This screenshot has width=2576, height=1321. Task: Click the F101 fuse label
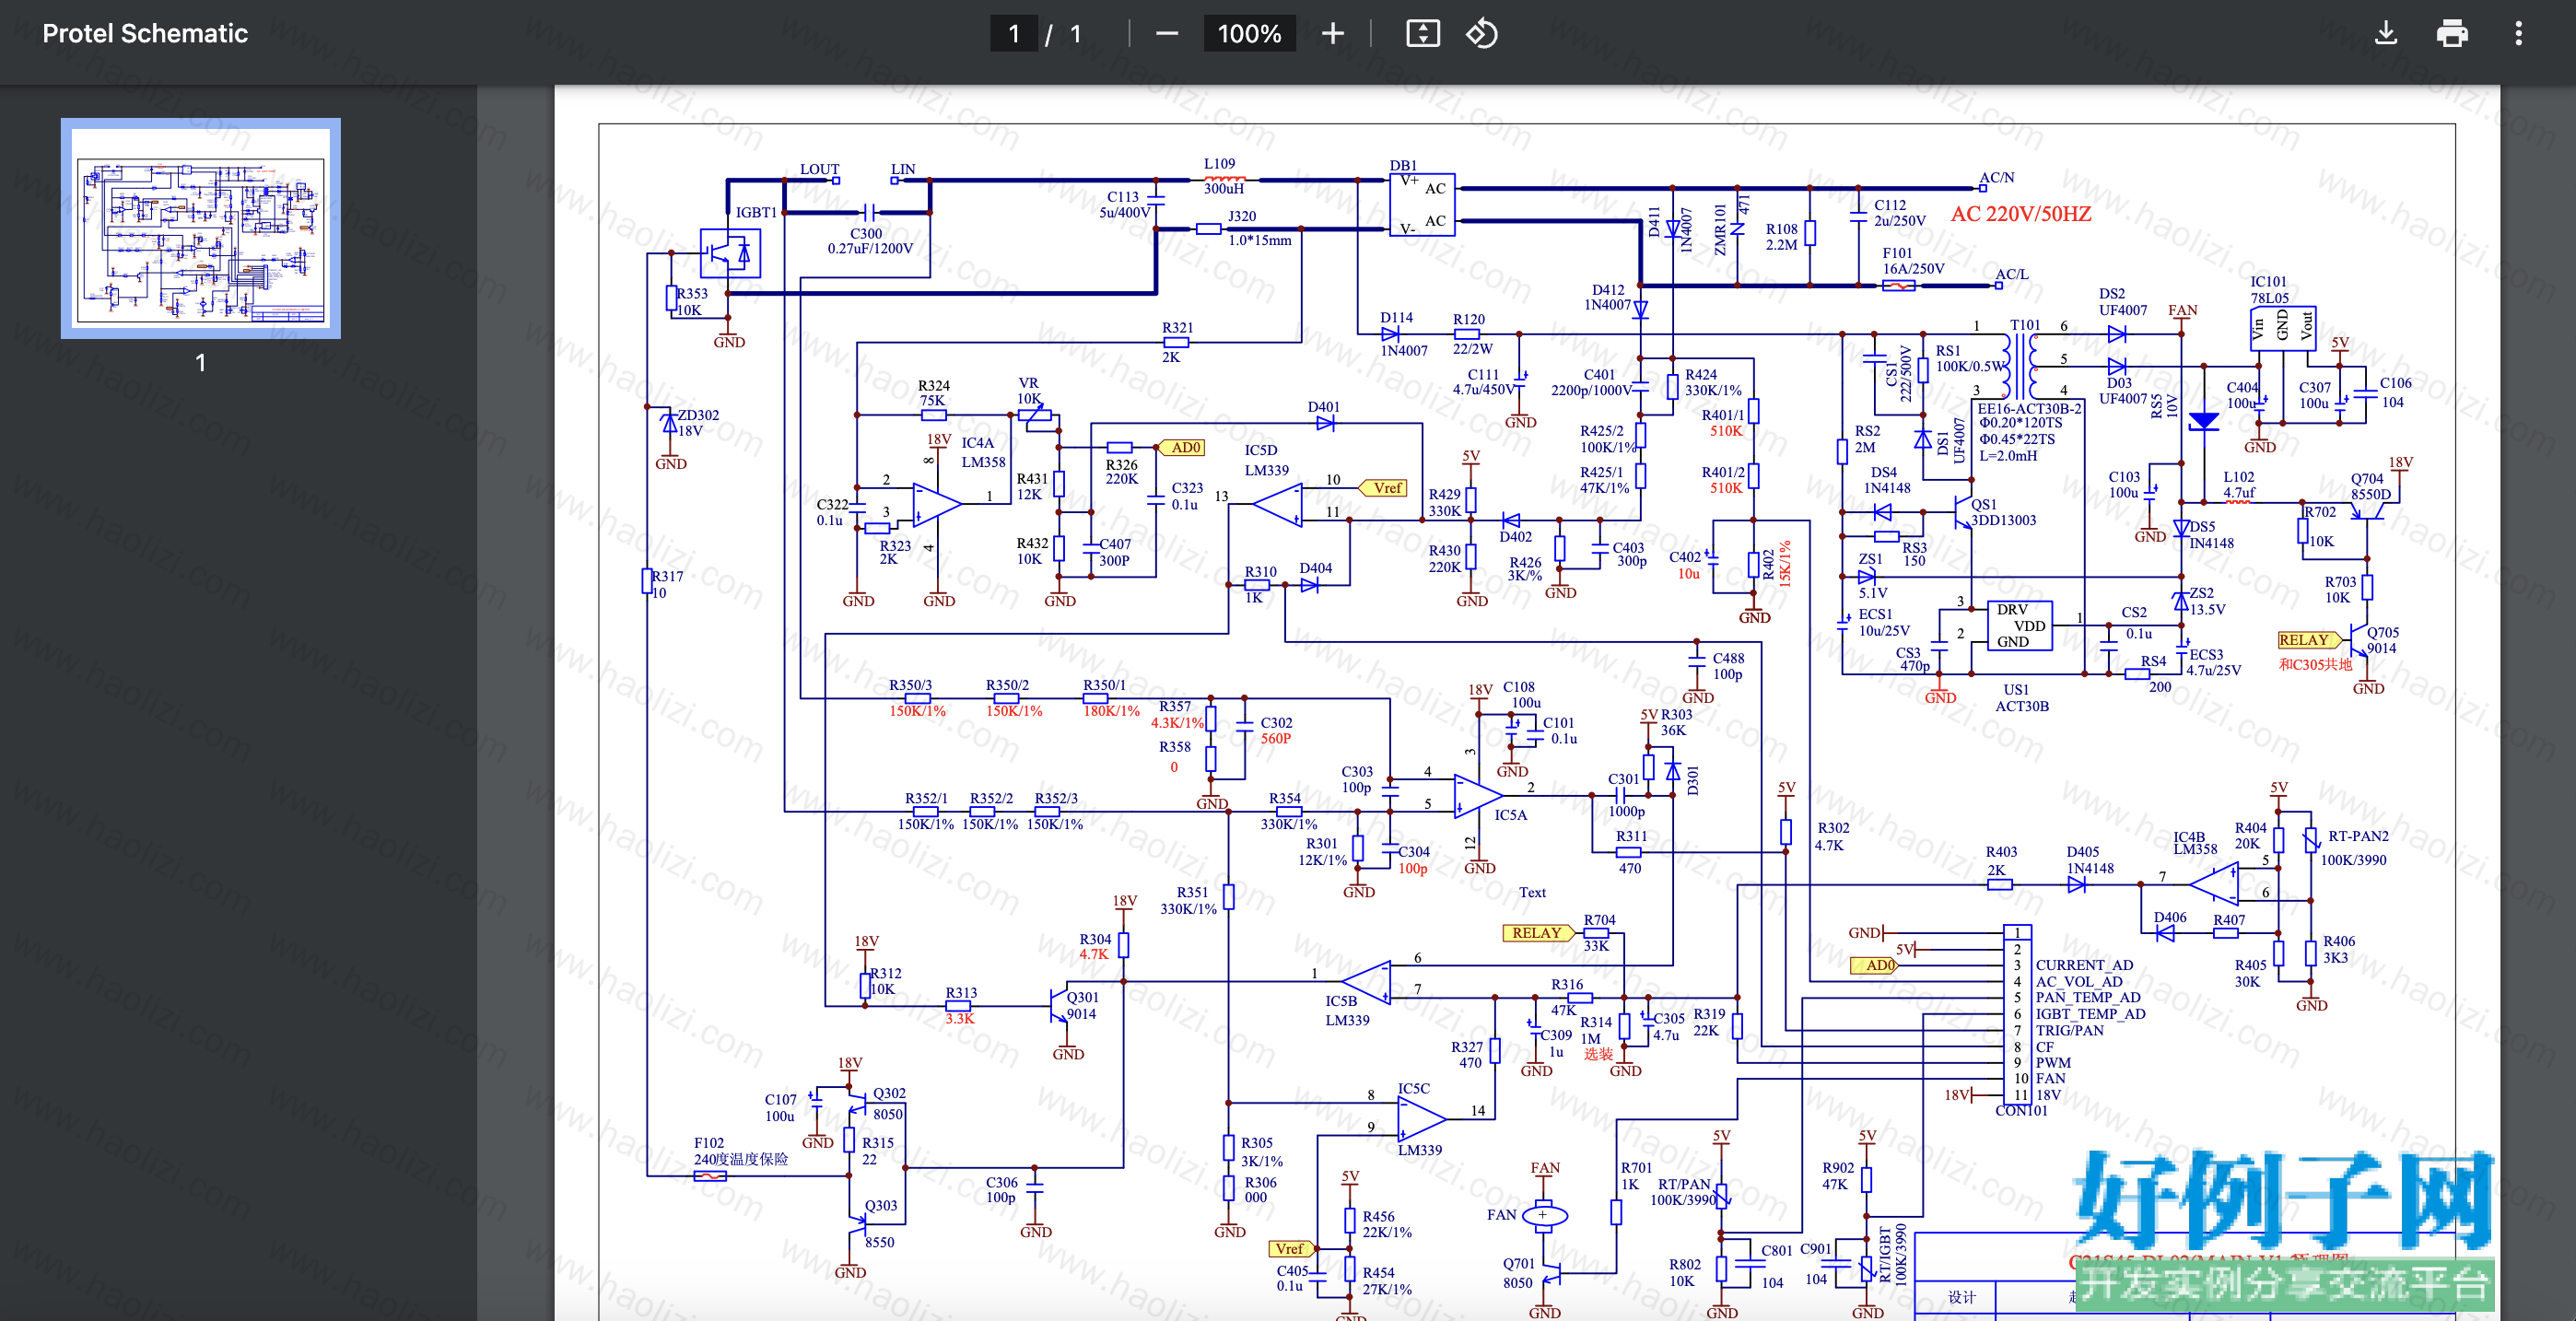click(1897, 253)
